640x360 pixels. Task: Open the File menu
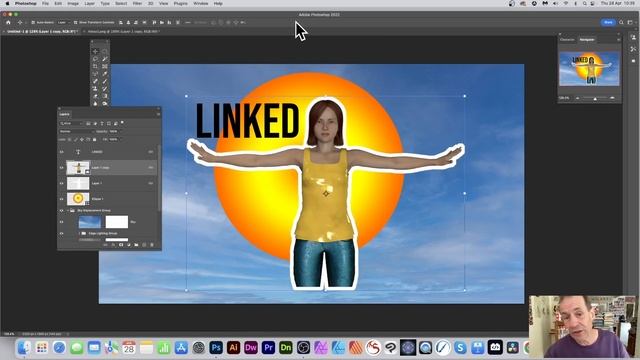tap(45, 3)
